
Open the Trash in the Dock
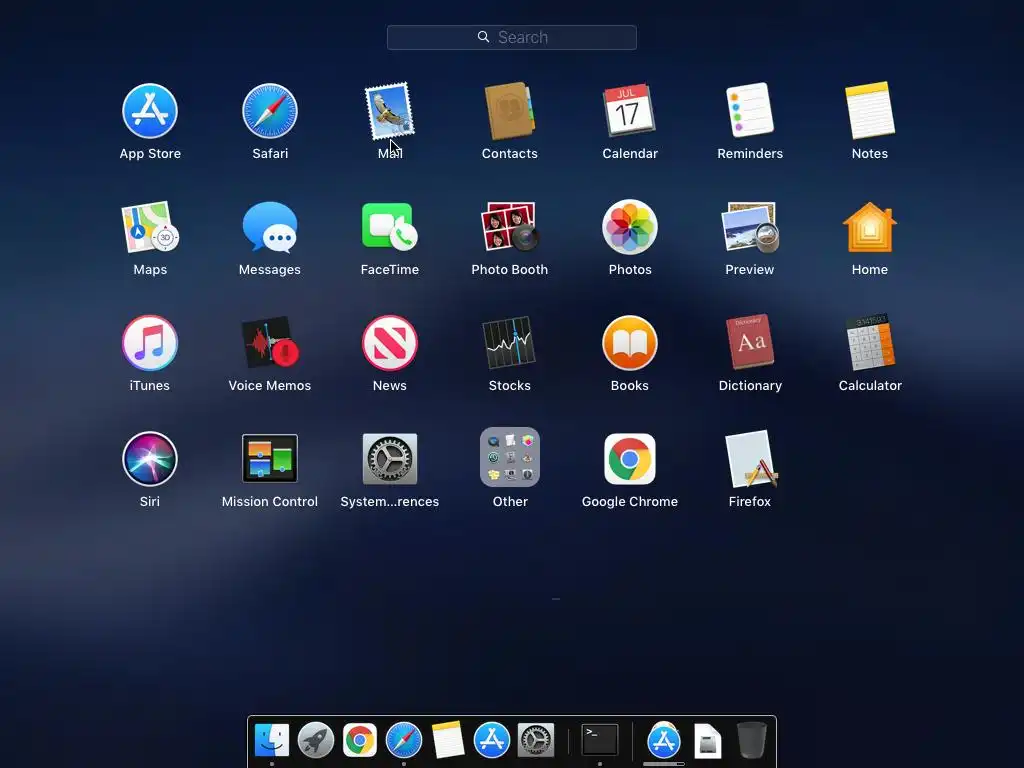751,740
